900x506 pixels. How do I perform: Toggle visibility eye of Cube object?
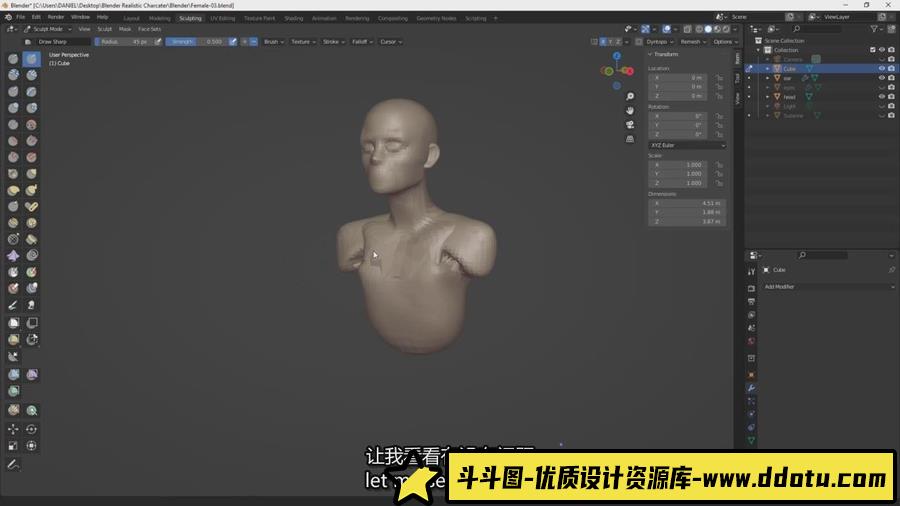coord(882,68)
